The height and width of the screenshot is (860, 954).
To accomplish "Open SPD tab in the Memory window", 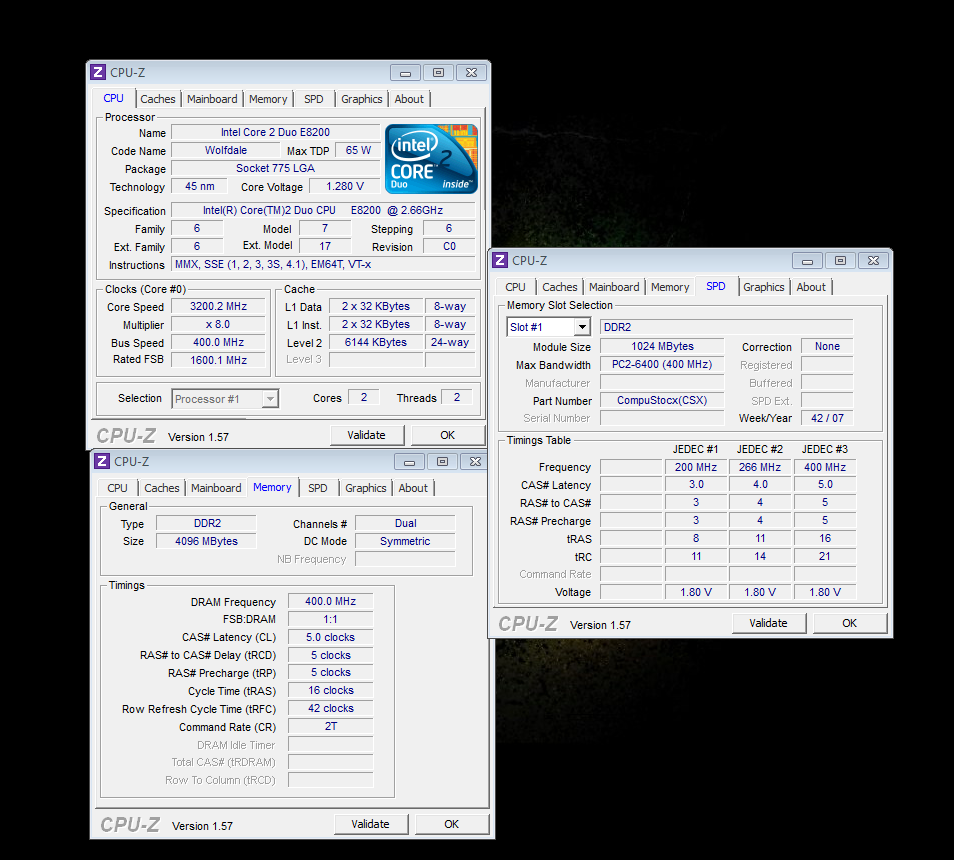I will coord(318,488).
